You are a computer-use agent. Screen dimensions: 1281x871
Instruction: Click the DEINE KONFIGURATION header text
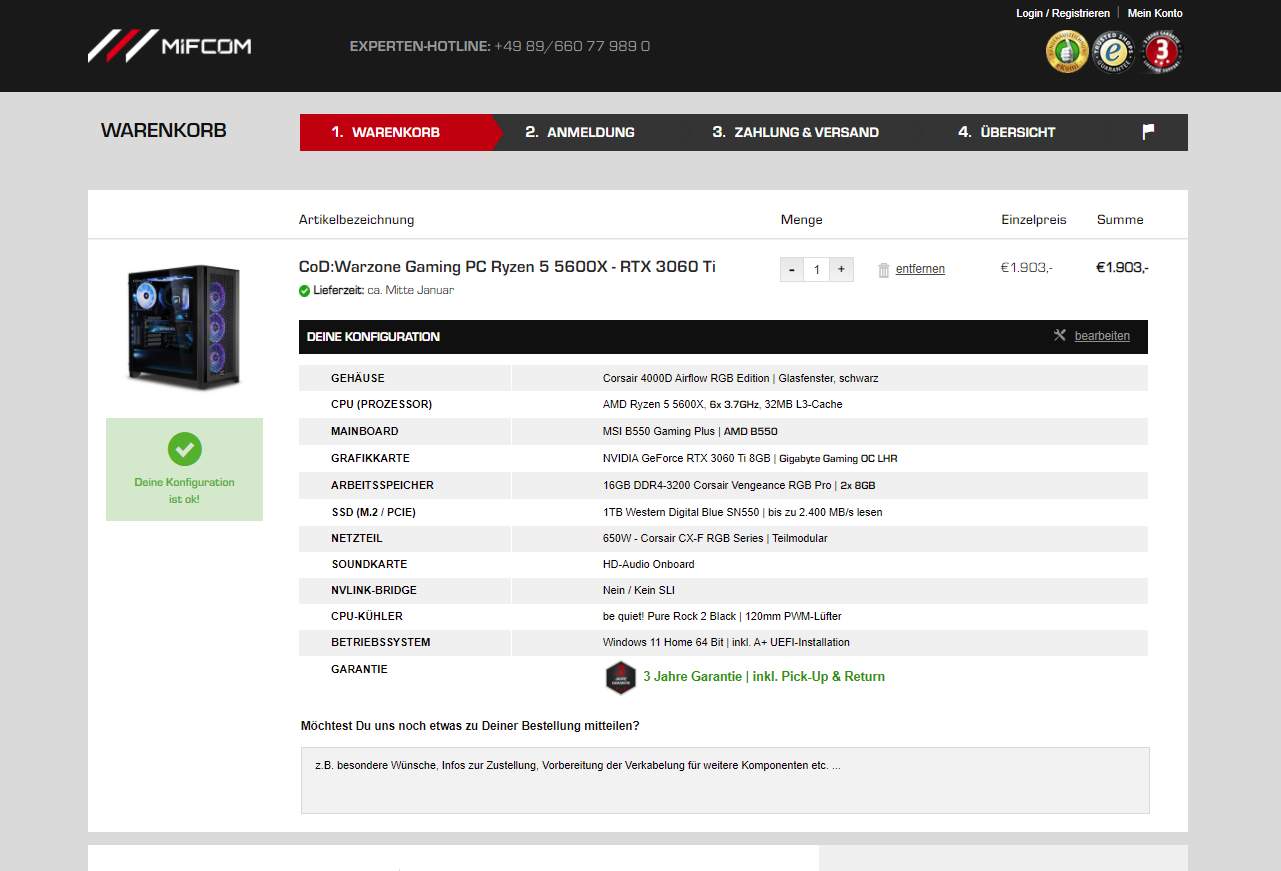click(373, 337)
